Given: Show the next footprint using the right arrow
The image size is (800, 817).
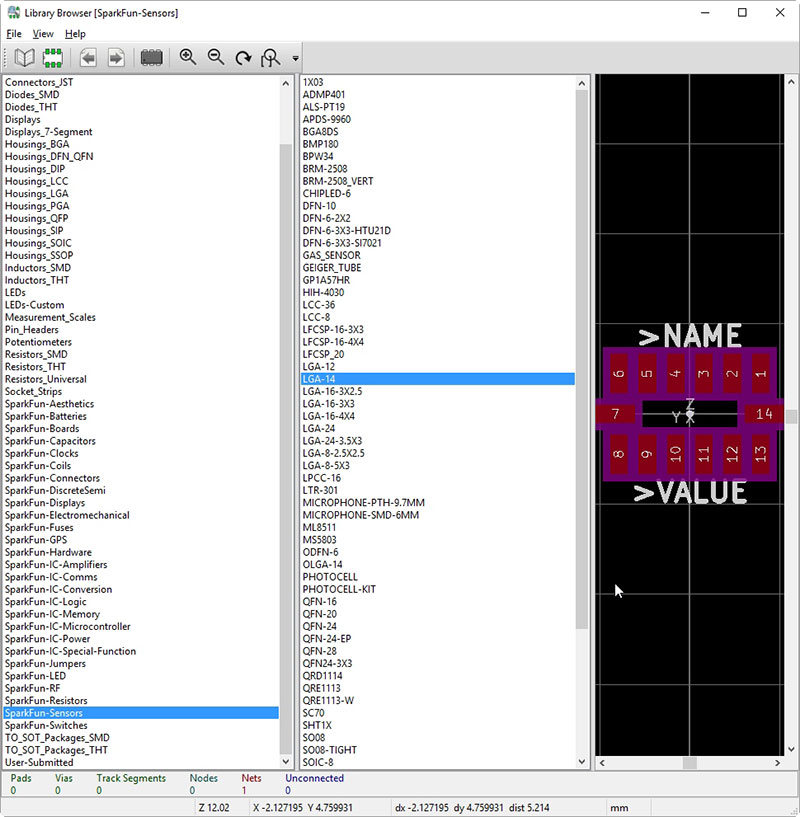Looking at the screenshot, I should pyautogui.click(x=116, y=58).
